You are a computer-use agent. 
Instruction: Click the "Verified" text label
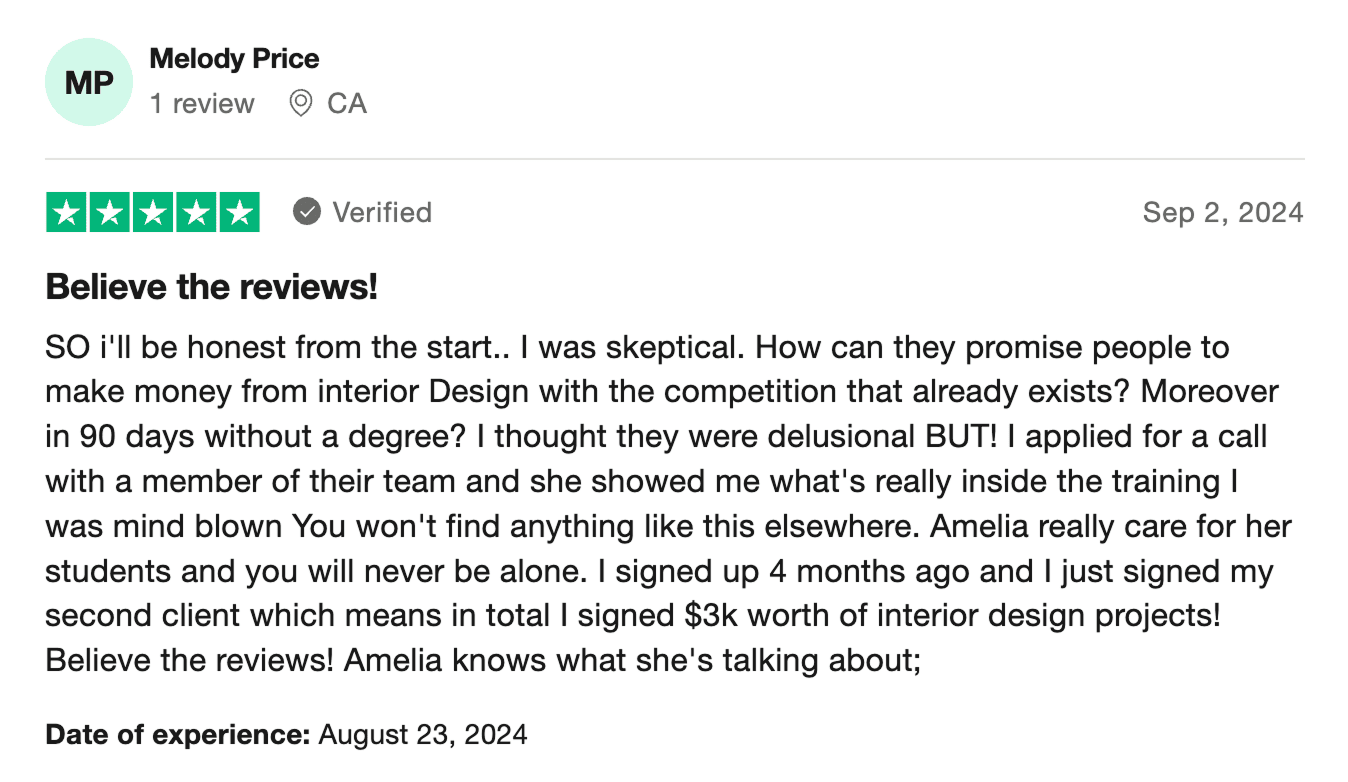tap(382, 212)
